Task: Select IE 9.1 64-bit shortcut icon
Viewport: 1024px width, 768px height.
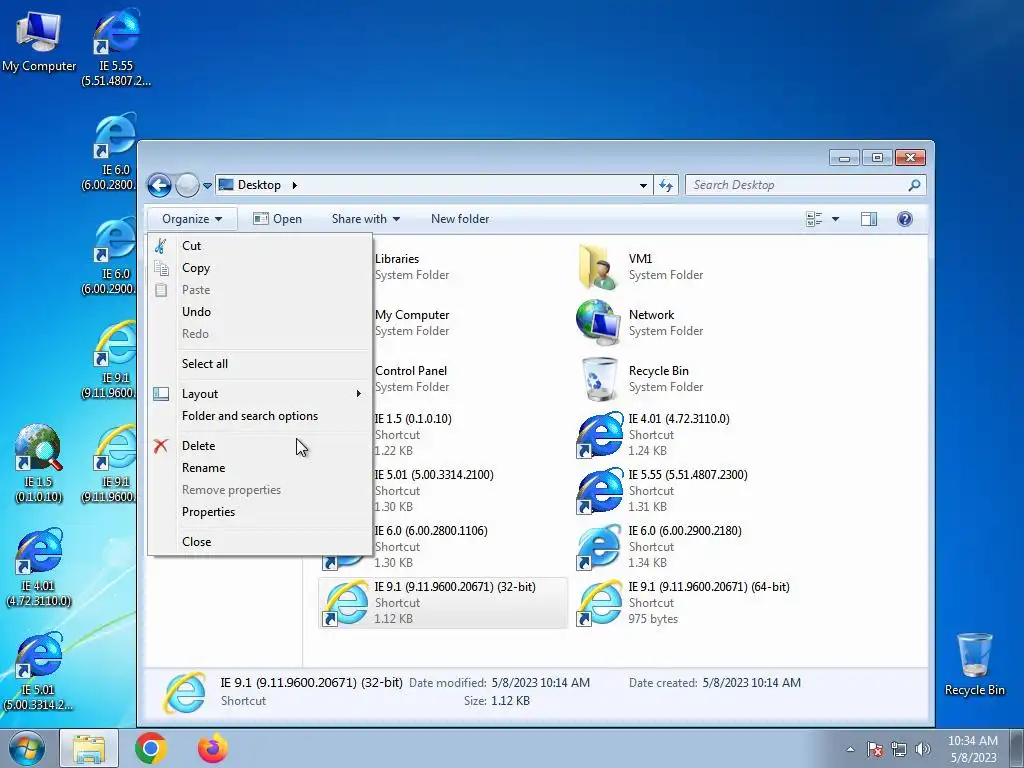Action: [x=599, y=603]
